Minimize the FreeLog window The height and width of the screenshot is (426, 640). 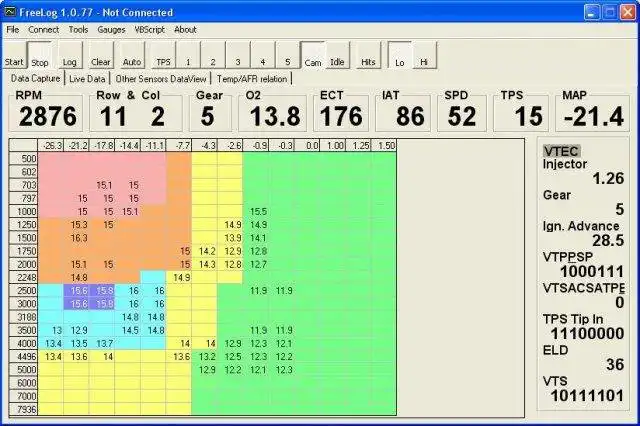coord(591,12)
